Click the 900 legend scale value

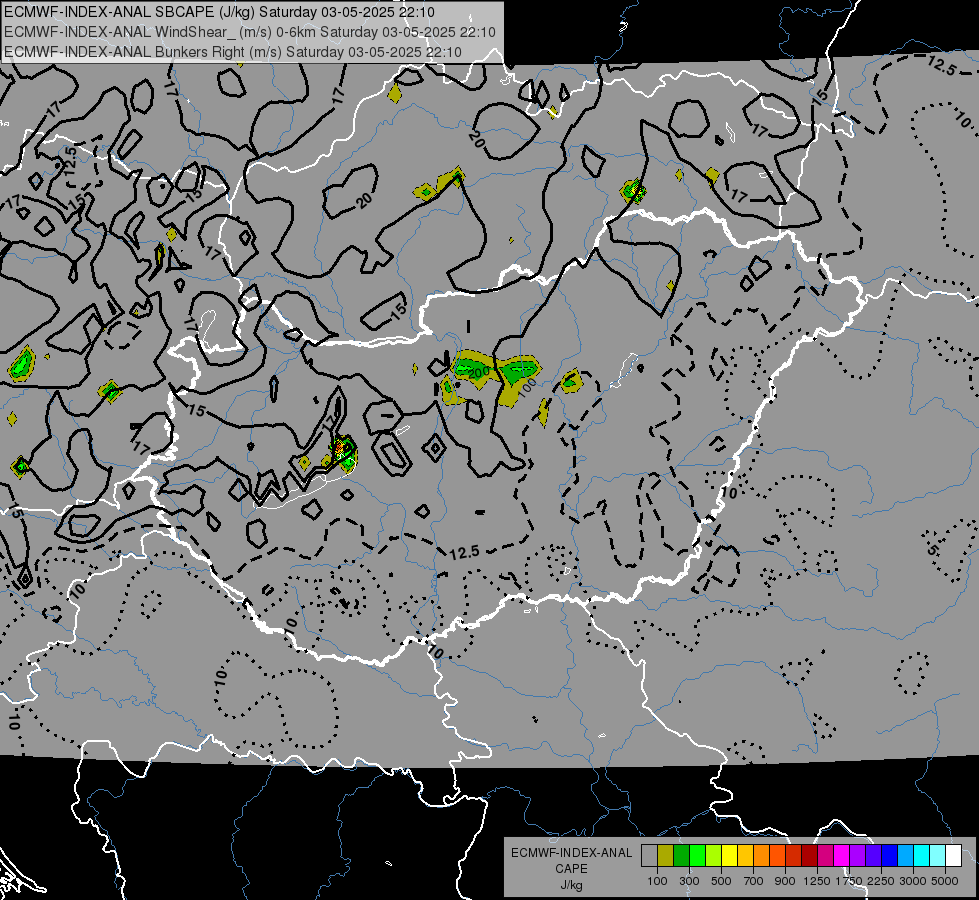(785, 881)
